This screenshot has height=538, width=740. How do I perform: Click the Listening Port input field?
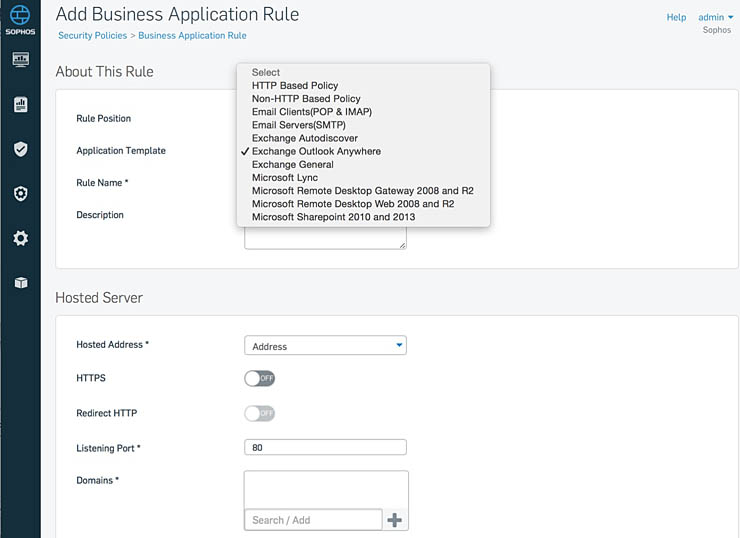tap(325, 448)
